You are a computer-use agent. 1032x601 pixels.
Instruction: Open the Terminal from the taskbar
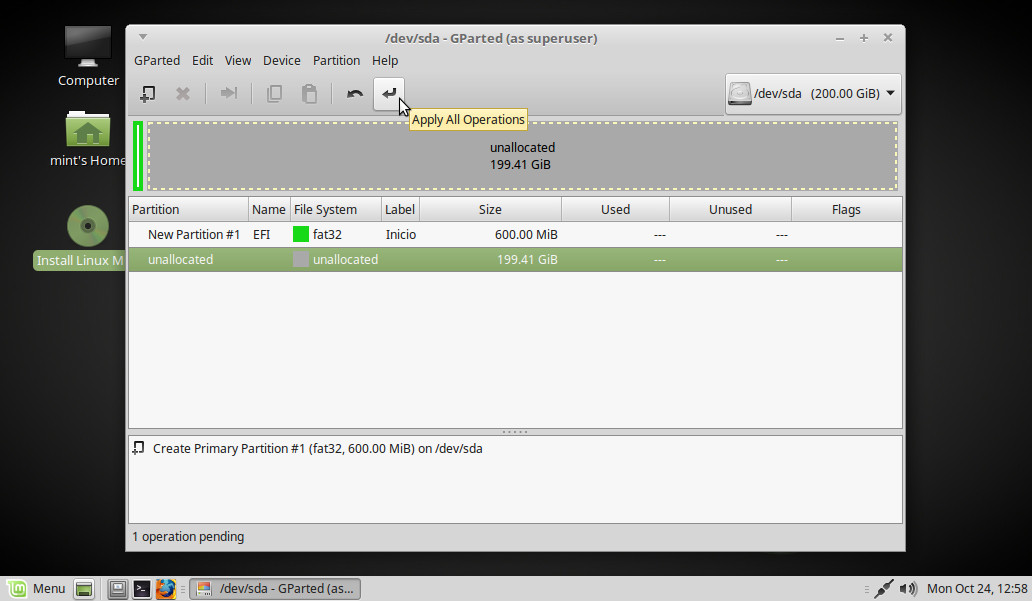[x=142, y=589]
